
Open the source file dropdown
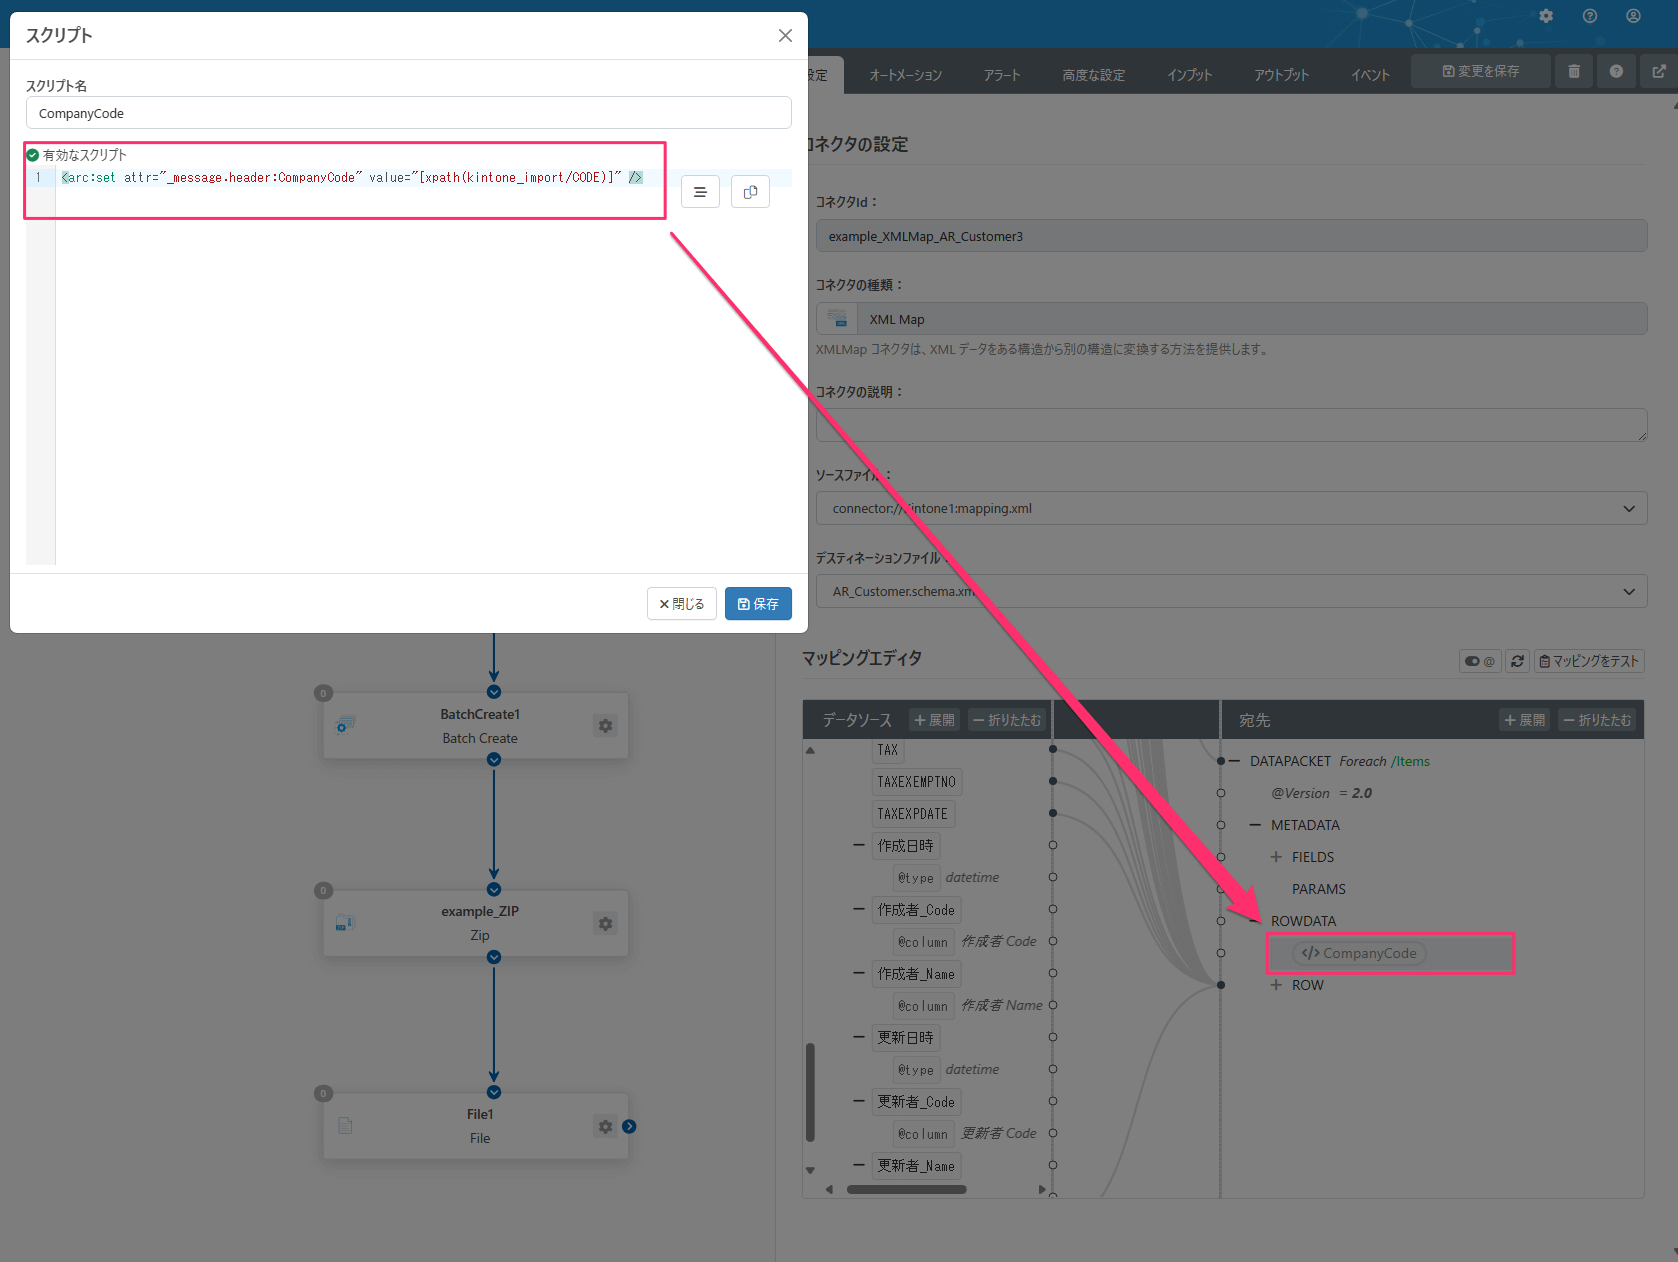click(1231, 508)
